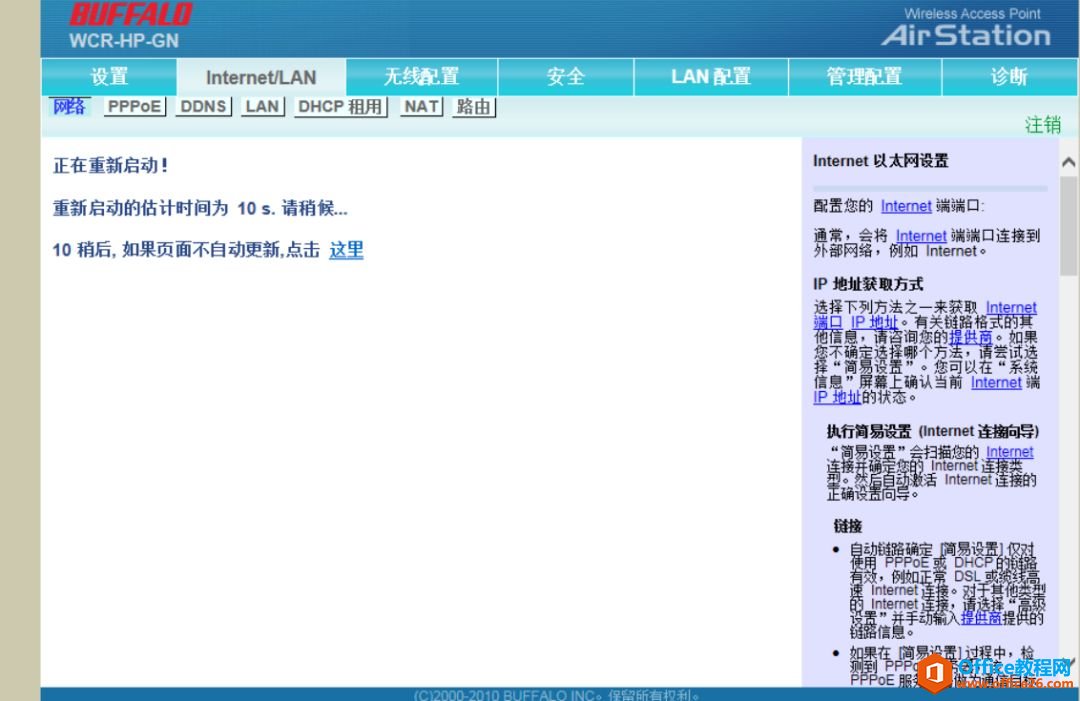Select the 网络 sub-tab
The image size is (1080, 701).
(69, 106)
